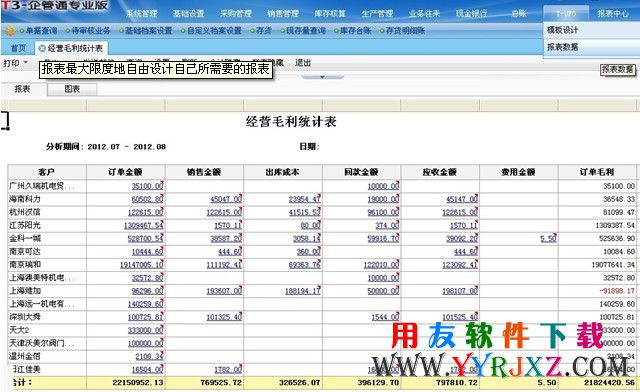Open the 现存量查询 shortcut

point(306,31)
